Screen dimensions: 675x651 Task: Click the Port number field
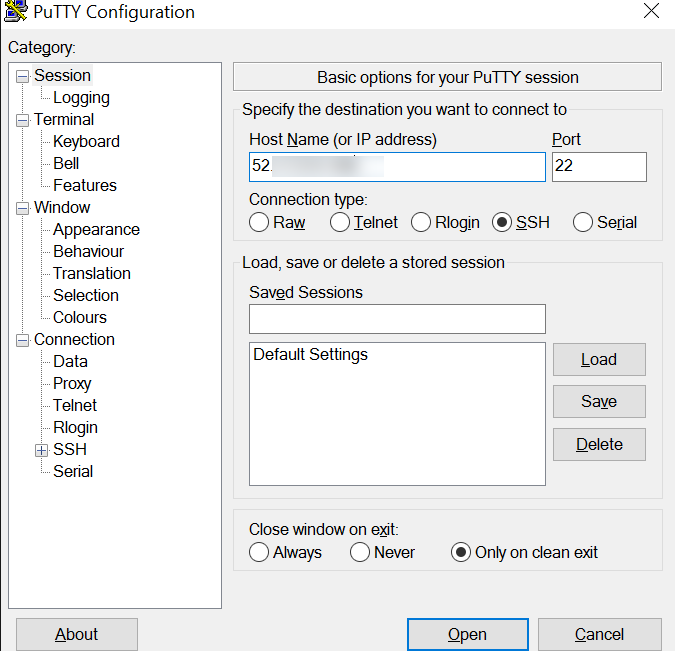[x=598, y=166]
